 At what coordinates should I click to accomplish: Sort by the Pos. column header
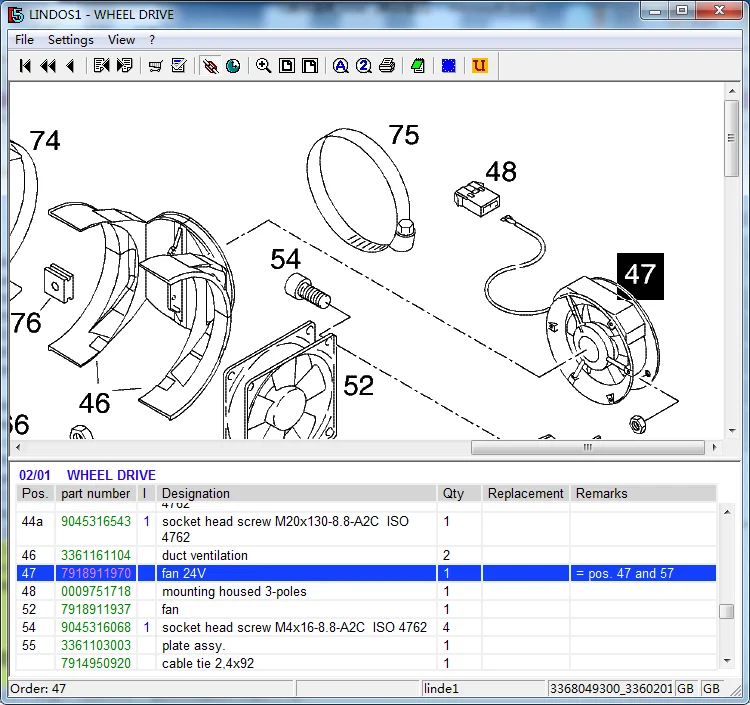35,493
